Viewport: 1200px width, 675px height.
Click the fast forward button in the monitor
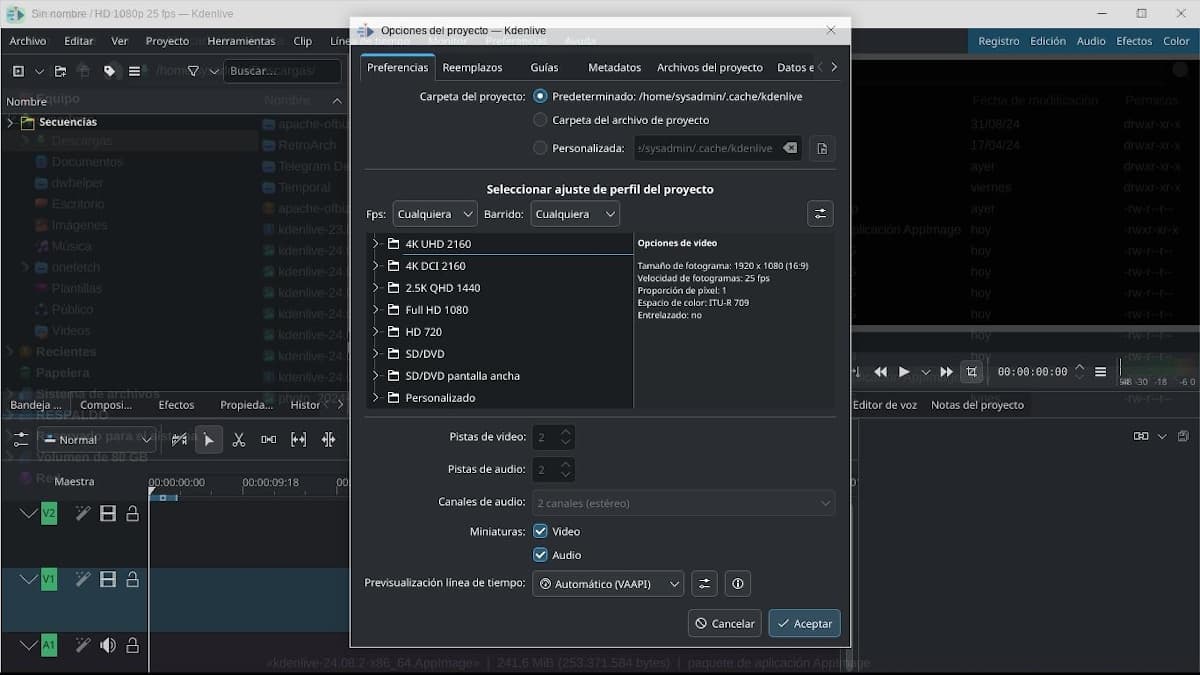pos(946,371)
